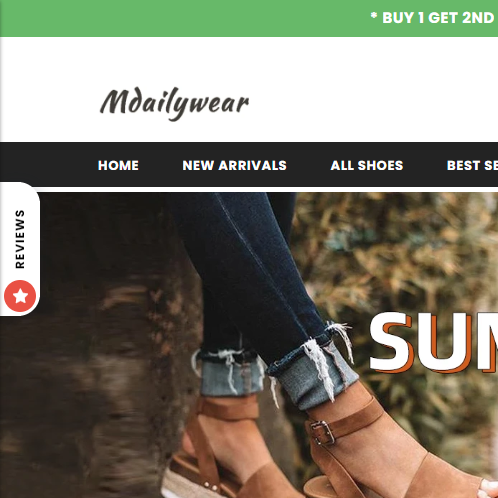
Task: Open the partially visible BEST SE menu item
Action: pos(472,165)
